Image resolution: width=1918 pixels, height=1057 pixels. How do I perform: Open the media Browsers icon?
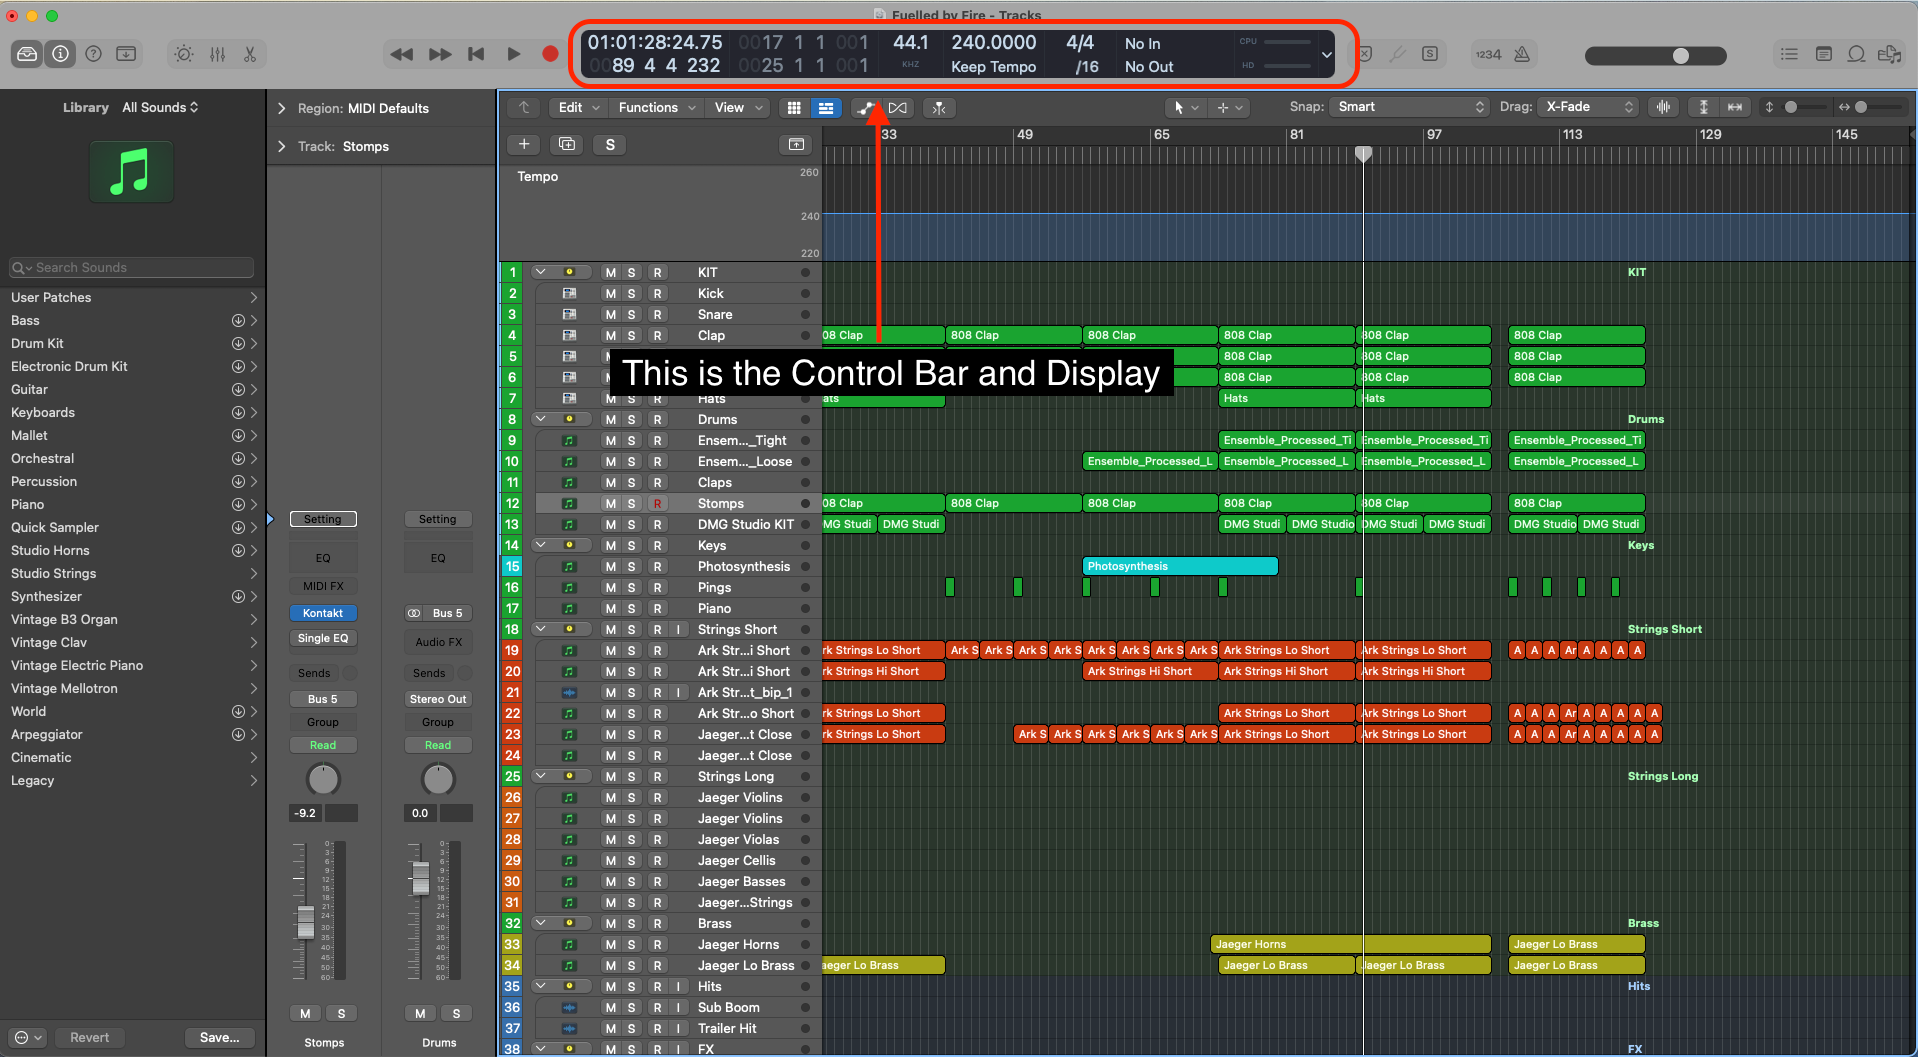[x=1890, y=54]
